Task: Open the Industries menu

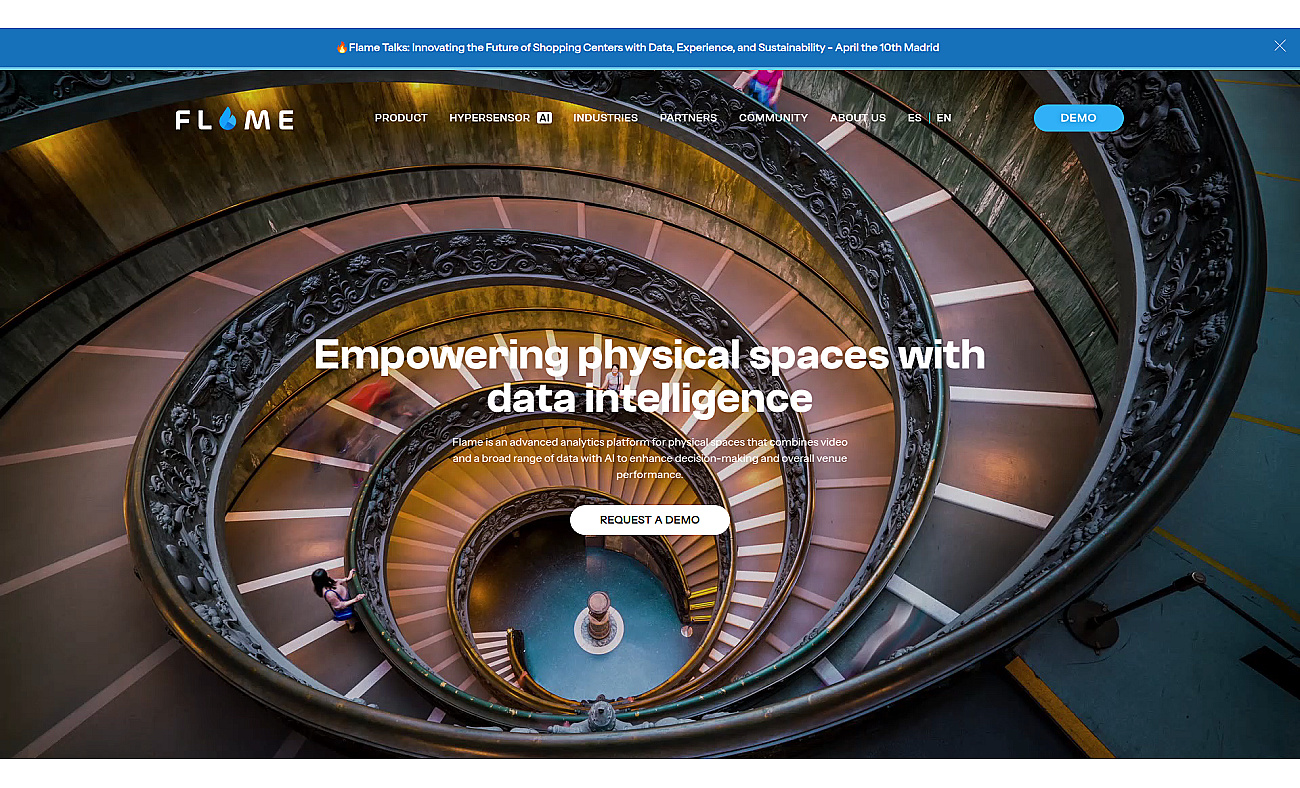Action: coord(605,118)
